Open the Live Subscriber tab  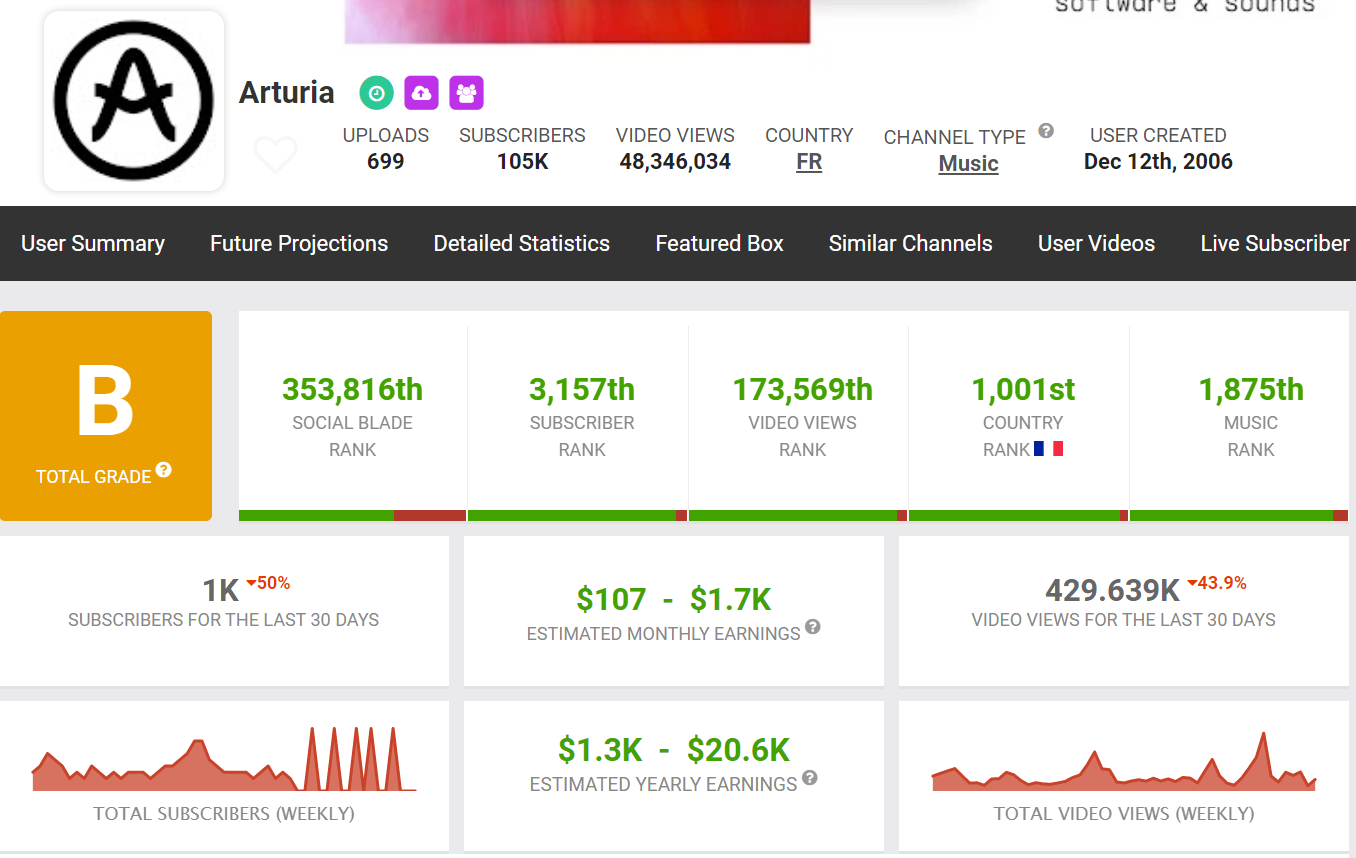(1275, 243)
